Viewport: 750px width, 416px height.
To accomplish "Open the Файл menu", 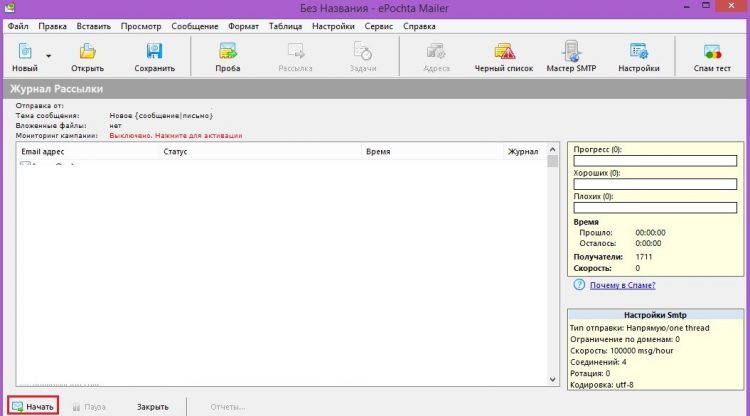I will point(18,26).
